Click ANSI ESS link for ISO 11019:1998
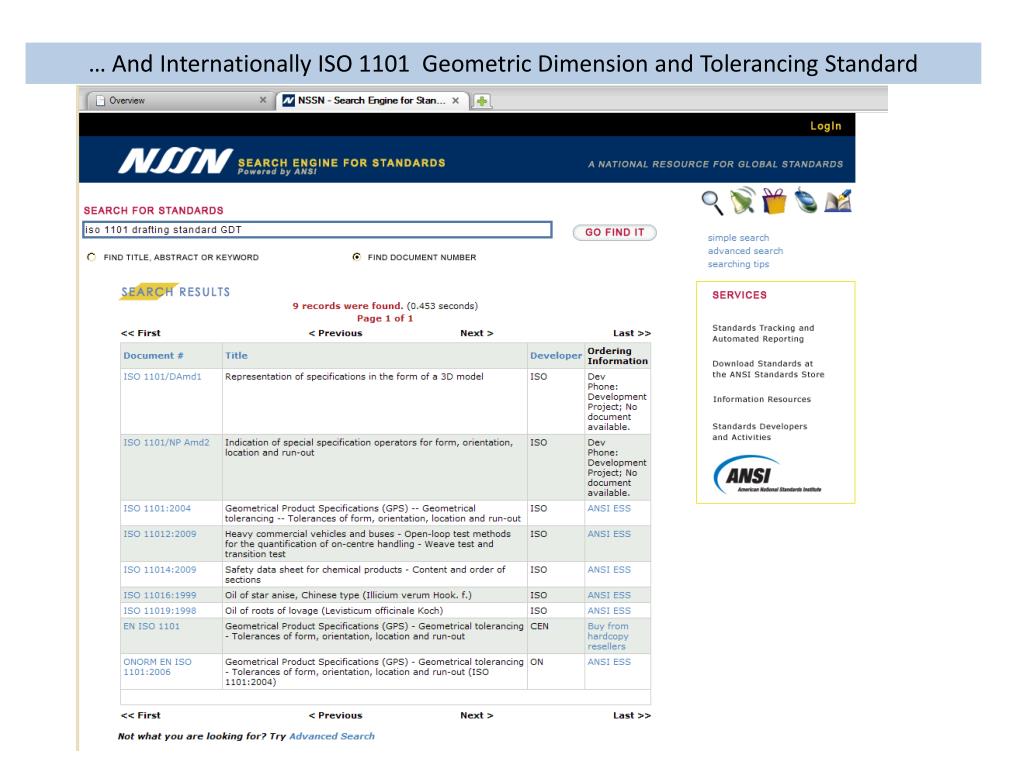Screen dimensions: 1024x768 609,611
